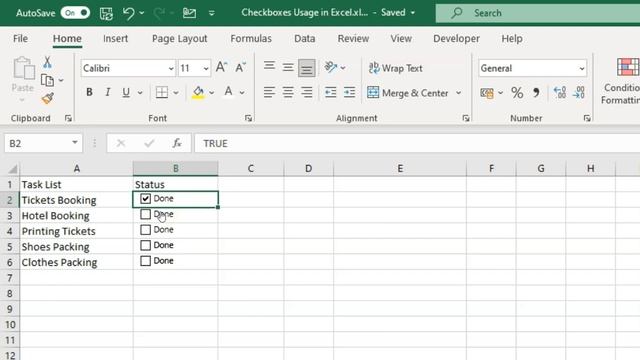Click the Save icon in title bar
640x360 pixels.
click(106, 13)
